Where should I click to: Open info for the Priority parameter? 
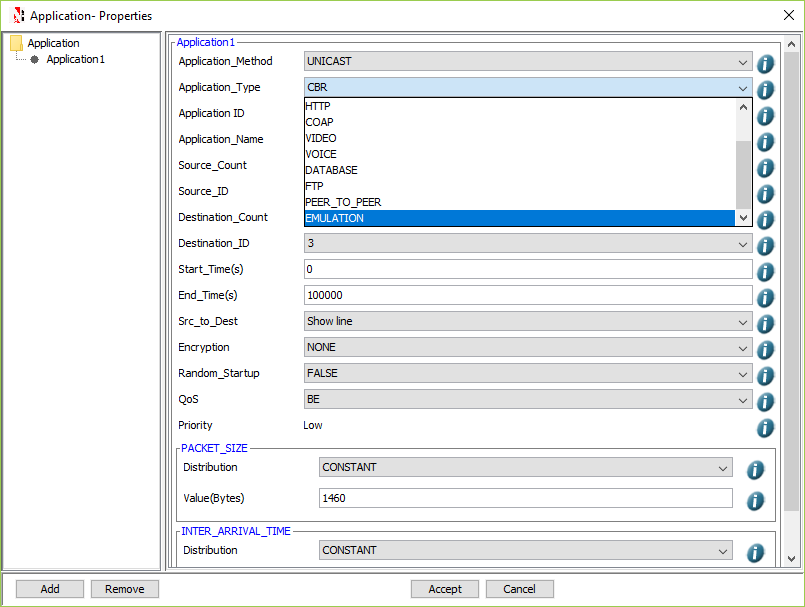765,427
